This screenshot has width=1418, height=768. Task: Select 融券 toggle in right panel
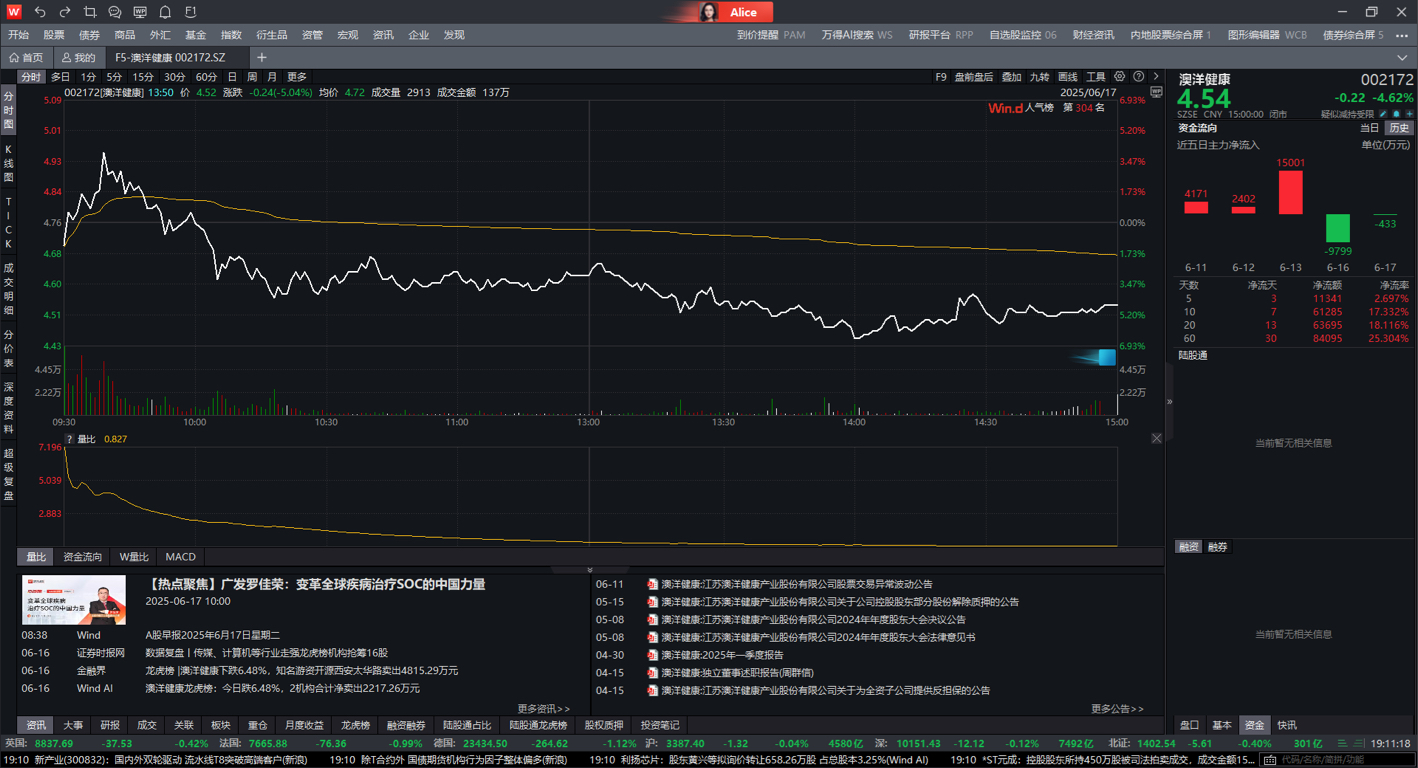click(x=1218, y=547)
